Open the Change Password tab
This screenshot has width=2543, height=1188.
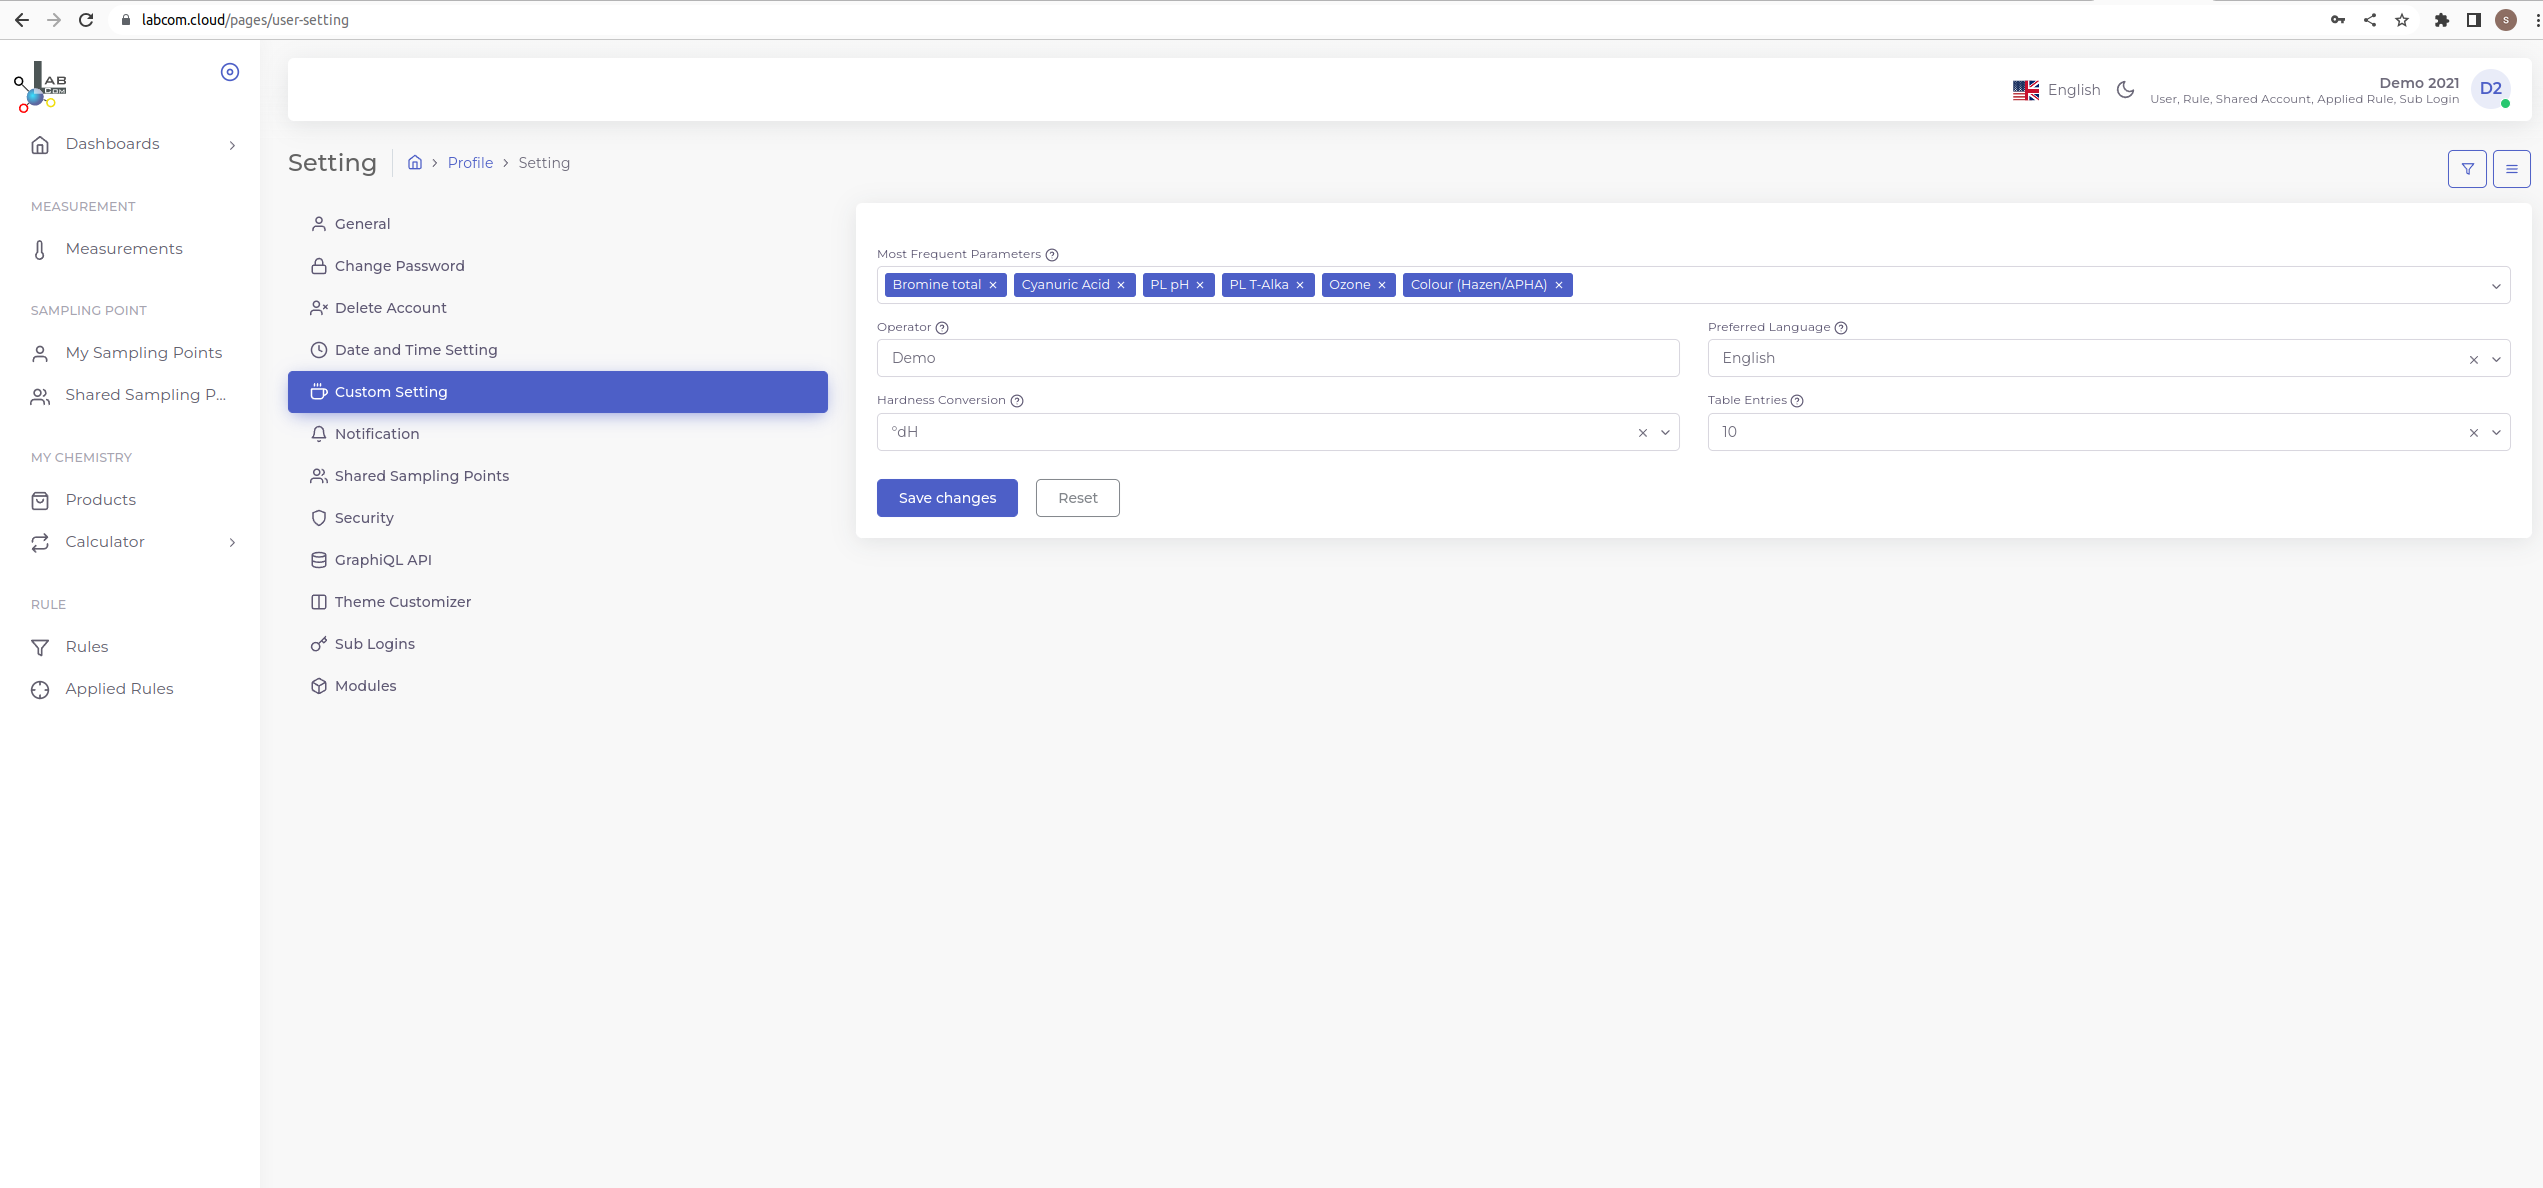point(558,266)
